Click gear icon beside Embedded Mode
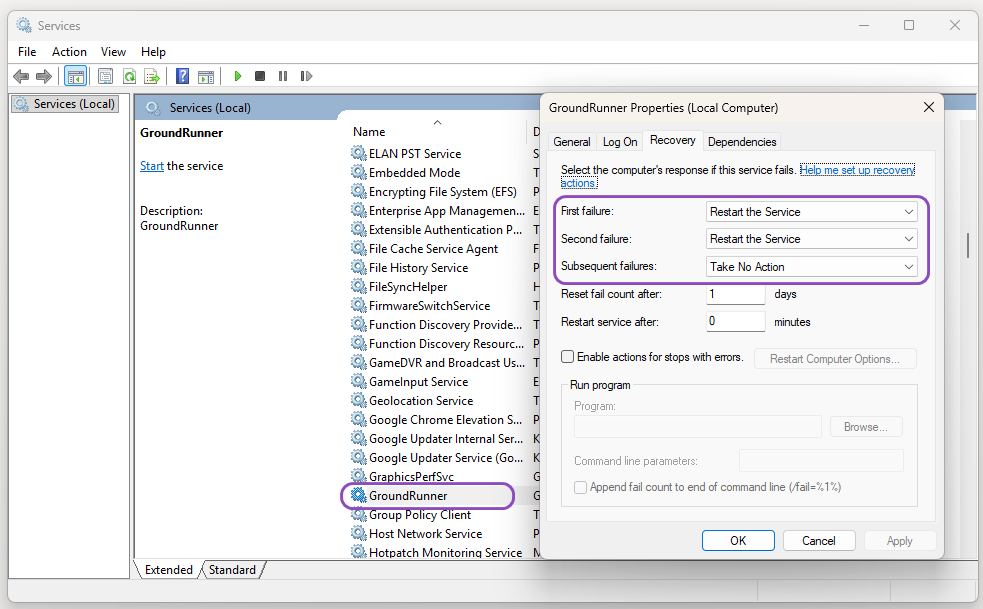Viewport: 983px width, 609px height. [359, 172]
